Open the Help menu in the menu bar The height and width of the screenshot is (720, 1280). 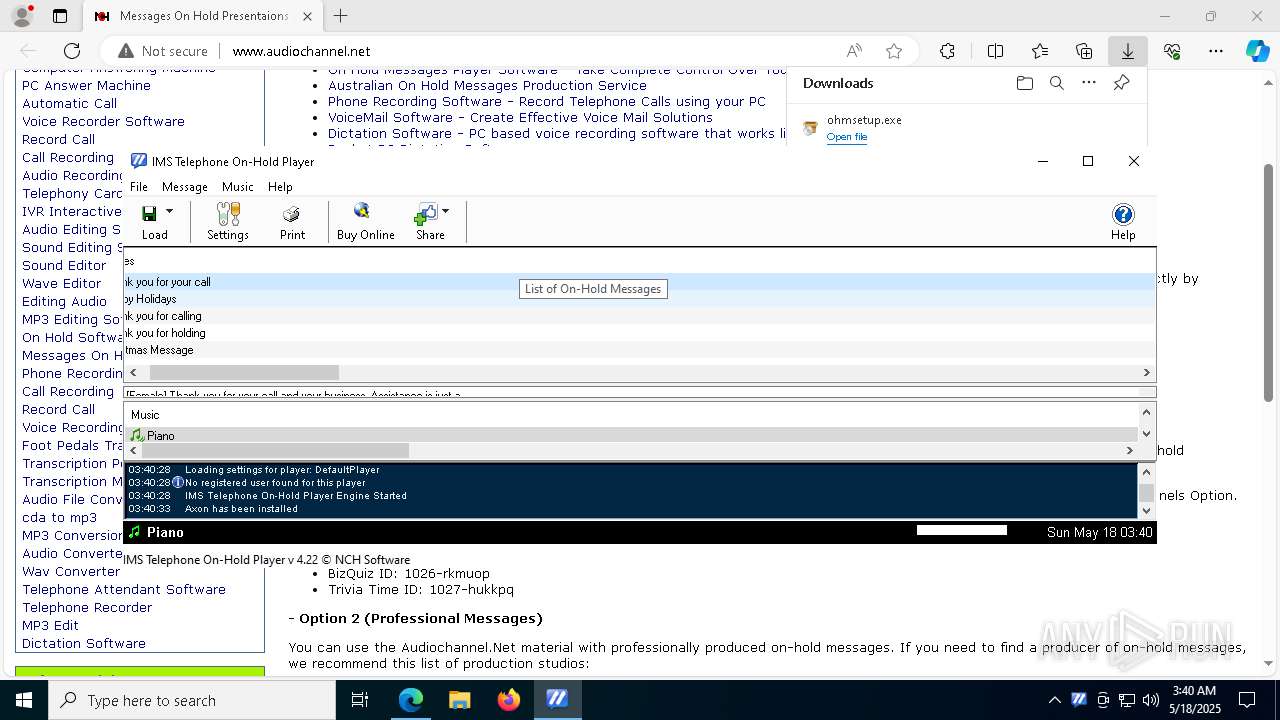click(x=280, y=187)
